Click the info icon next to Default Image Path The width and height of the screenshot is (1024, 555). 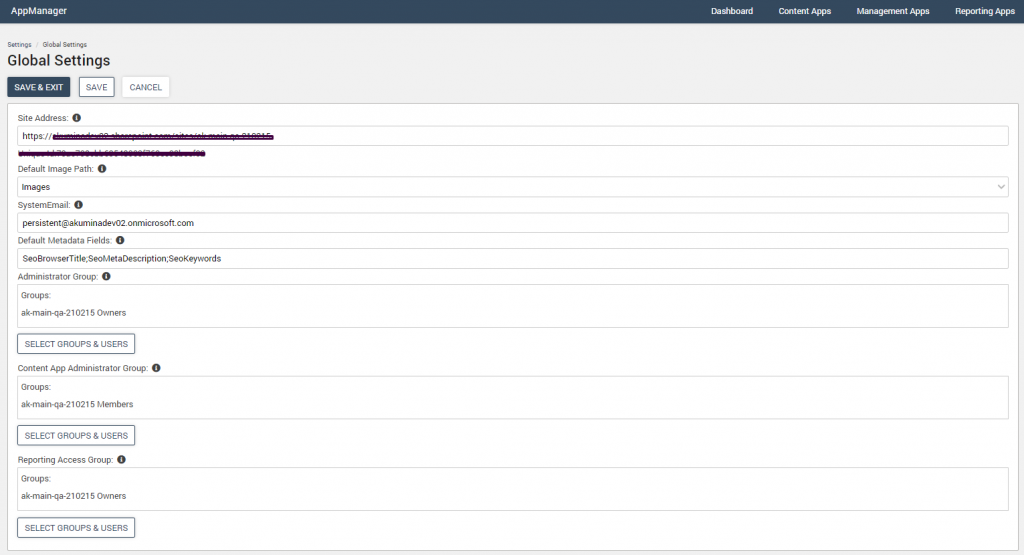(x=102, y=169)
